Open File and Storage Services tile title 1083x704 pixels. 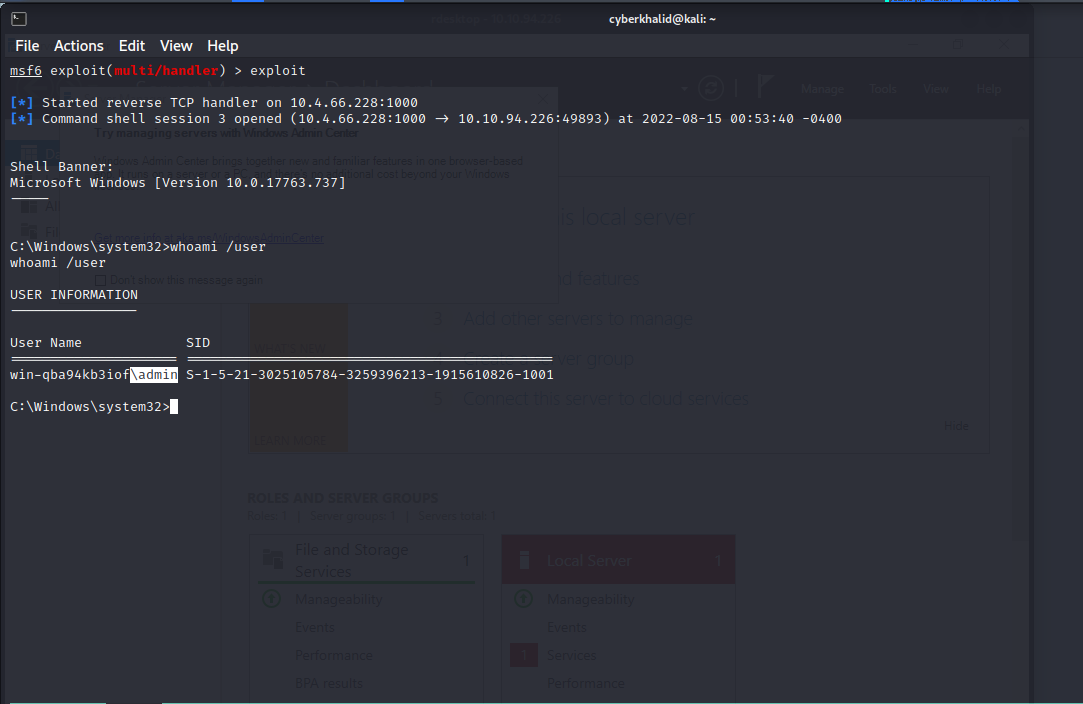(351, 560)
